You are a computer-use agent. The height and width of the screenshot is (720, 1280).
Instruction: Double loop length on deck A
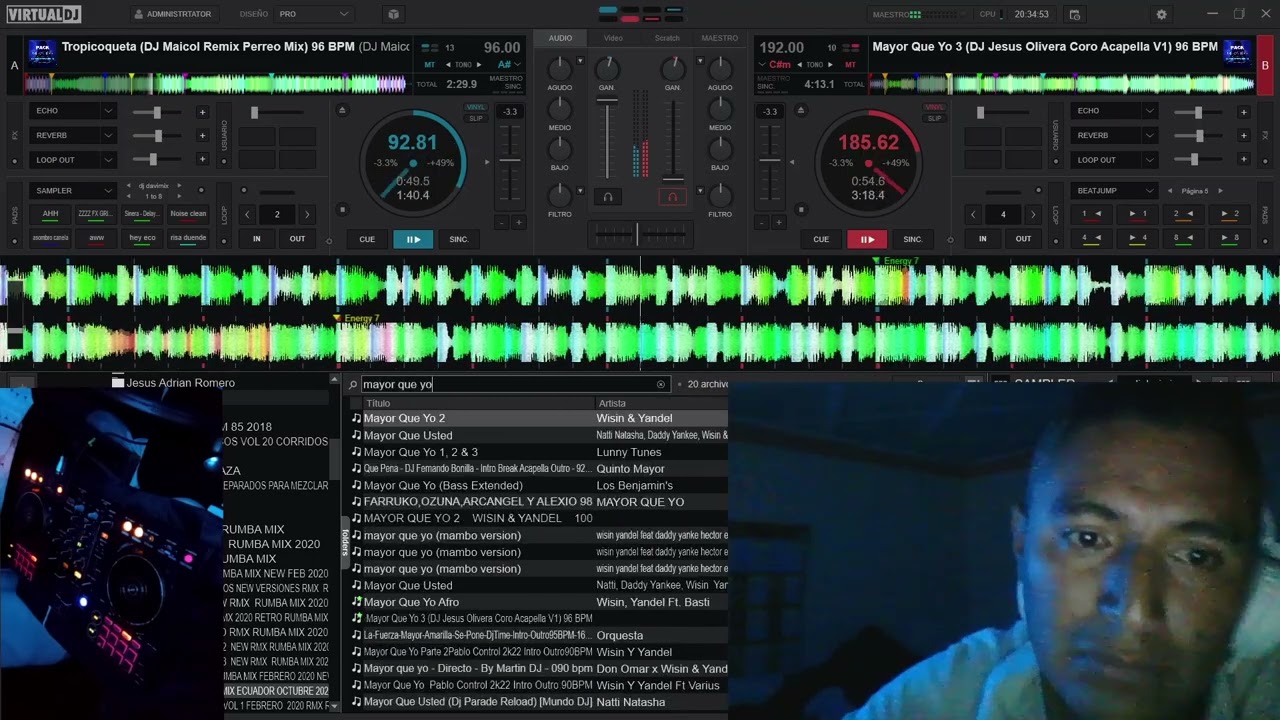click(x=307, y=214)
